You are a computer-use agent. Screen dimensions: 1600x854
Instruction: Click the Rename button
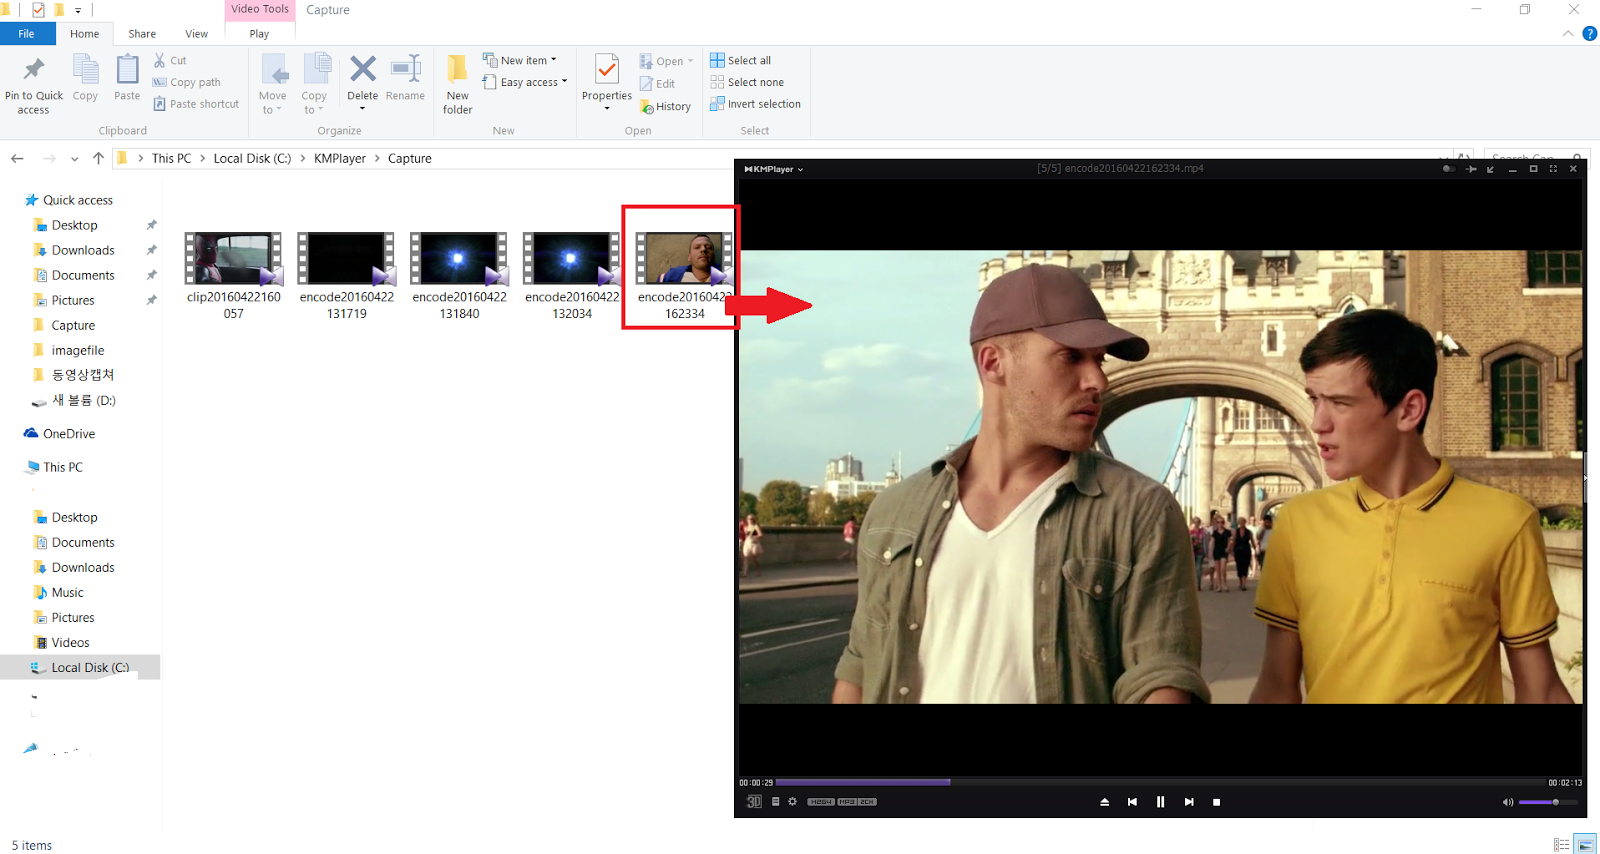405,78
